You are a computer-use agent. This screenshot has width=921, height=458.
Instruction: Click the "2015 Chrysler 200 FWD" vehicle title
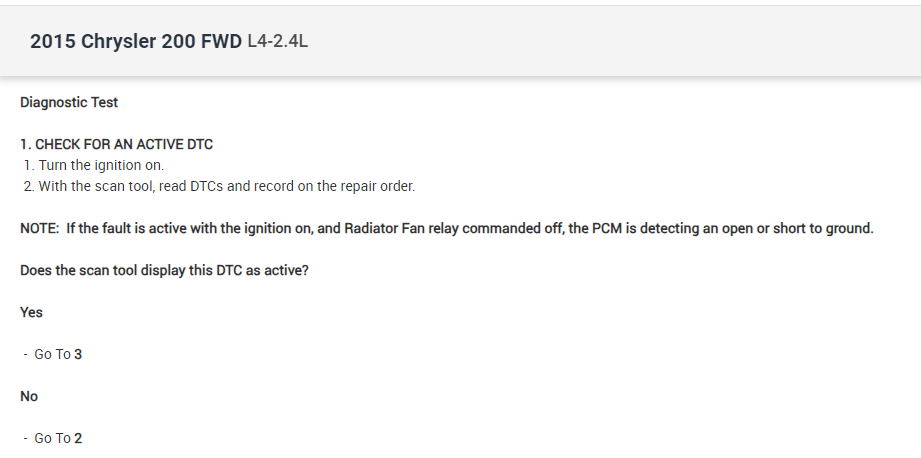coord(135,42)
